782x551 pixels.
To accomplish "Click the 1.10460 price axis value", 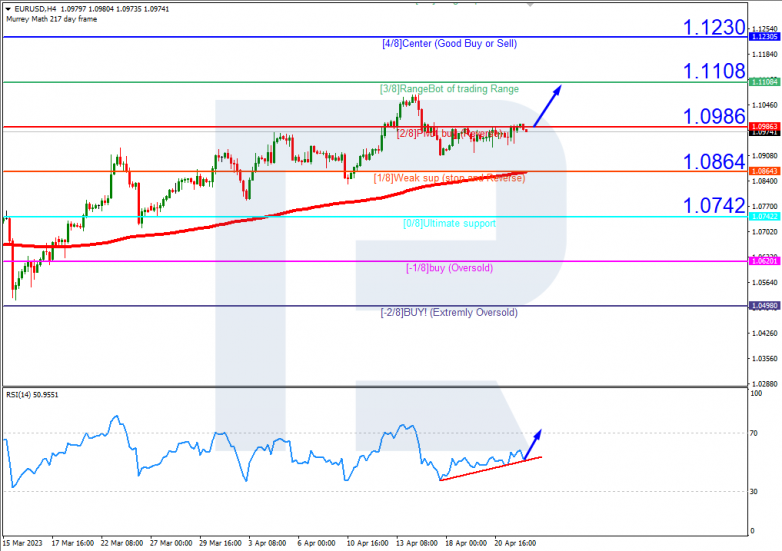I will coord(765,105).
